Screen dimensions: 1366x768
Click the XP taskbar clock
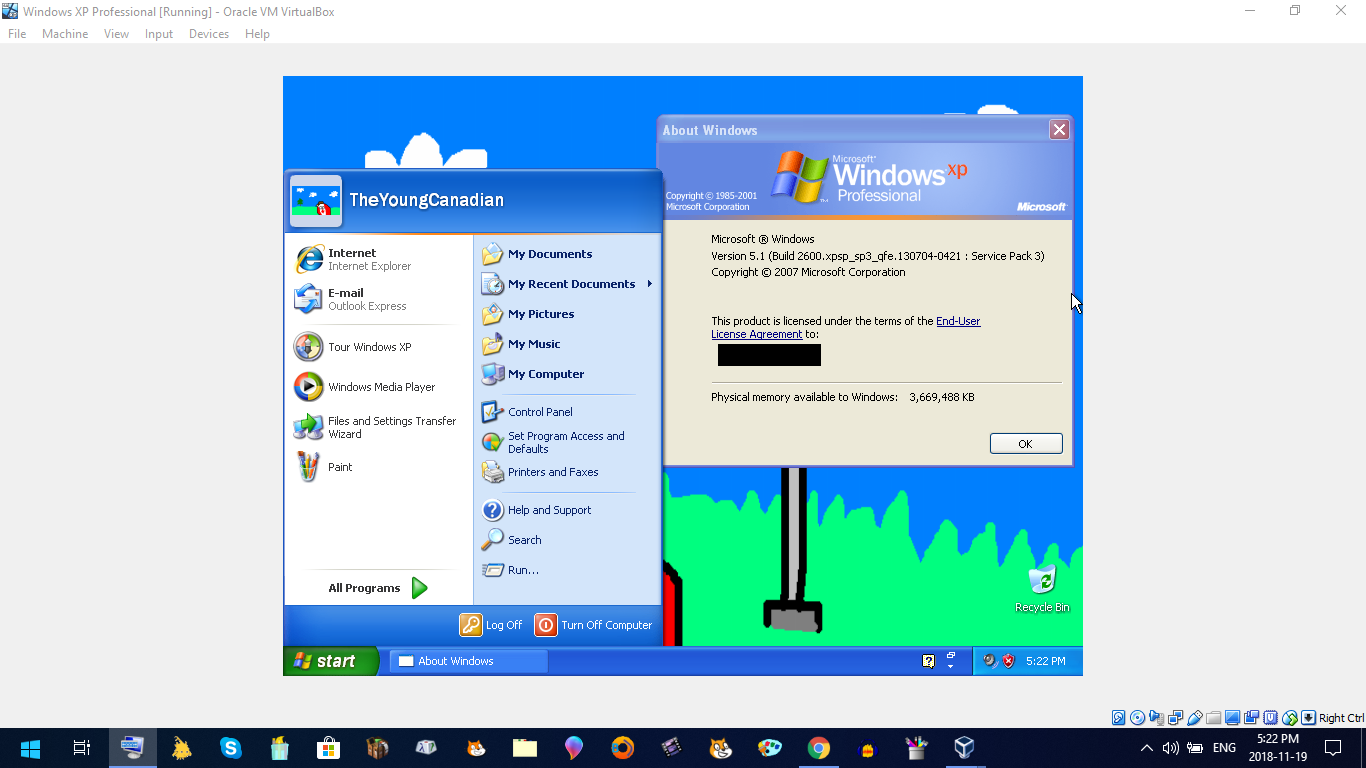1045,661
